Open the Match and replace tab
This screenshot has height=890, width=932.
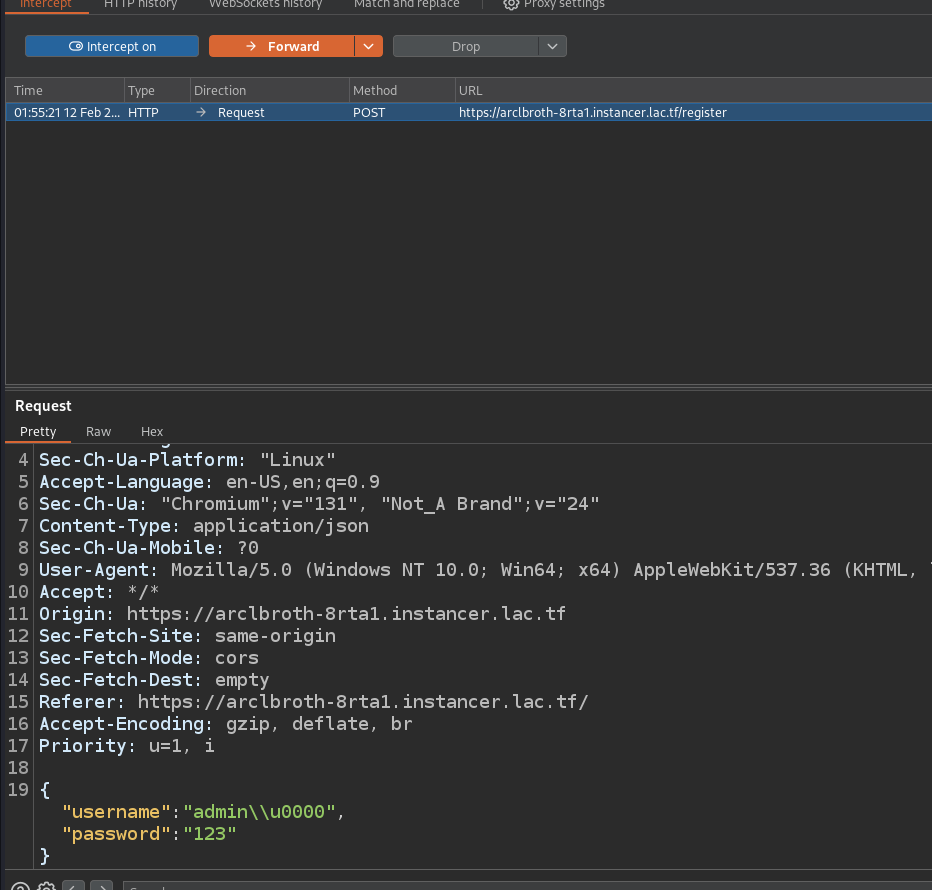406,4
